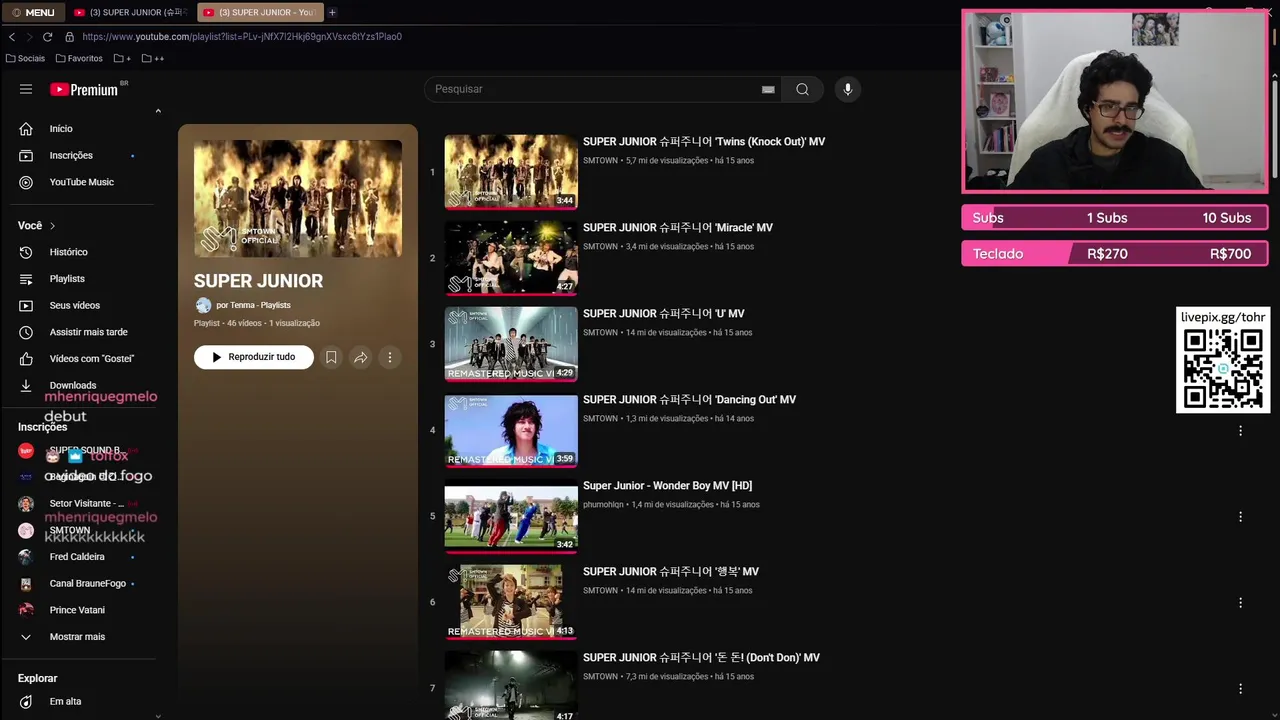
Task: Open 'Twins (Knock Out)' MV title
Action: pos(704,142)
